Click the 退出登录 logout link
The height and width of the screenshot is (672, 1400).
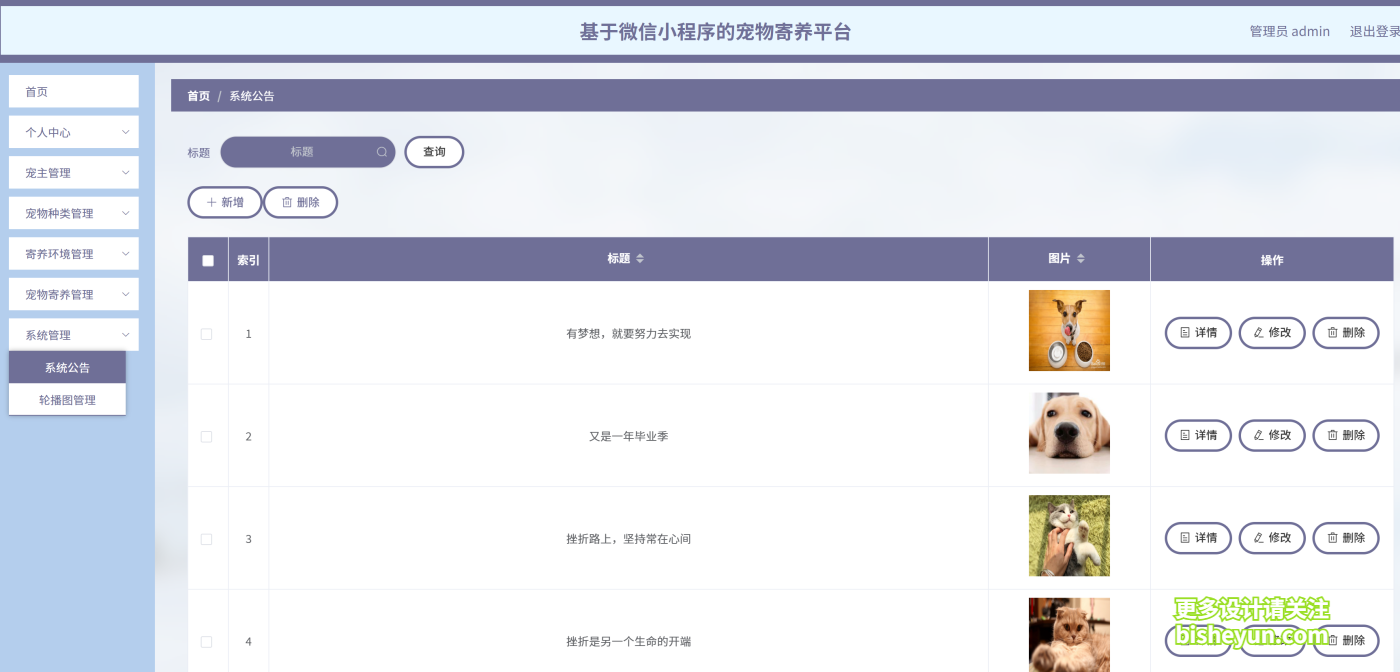point(1375,31)
